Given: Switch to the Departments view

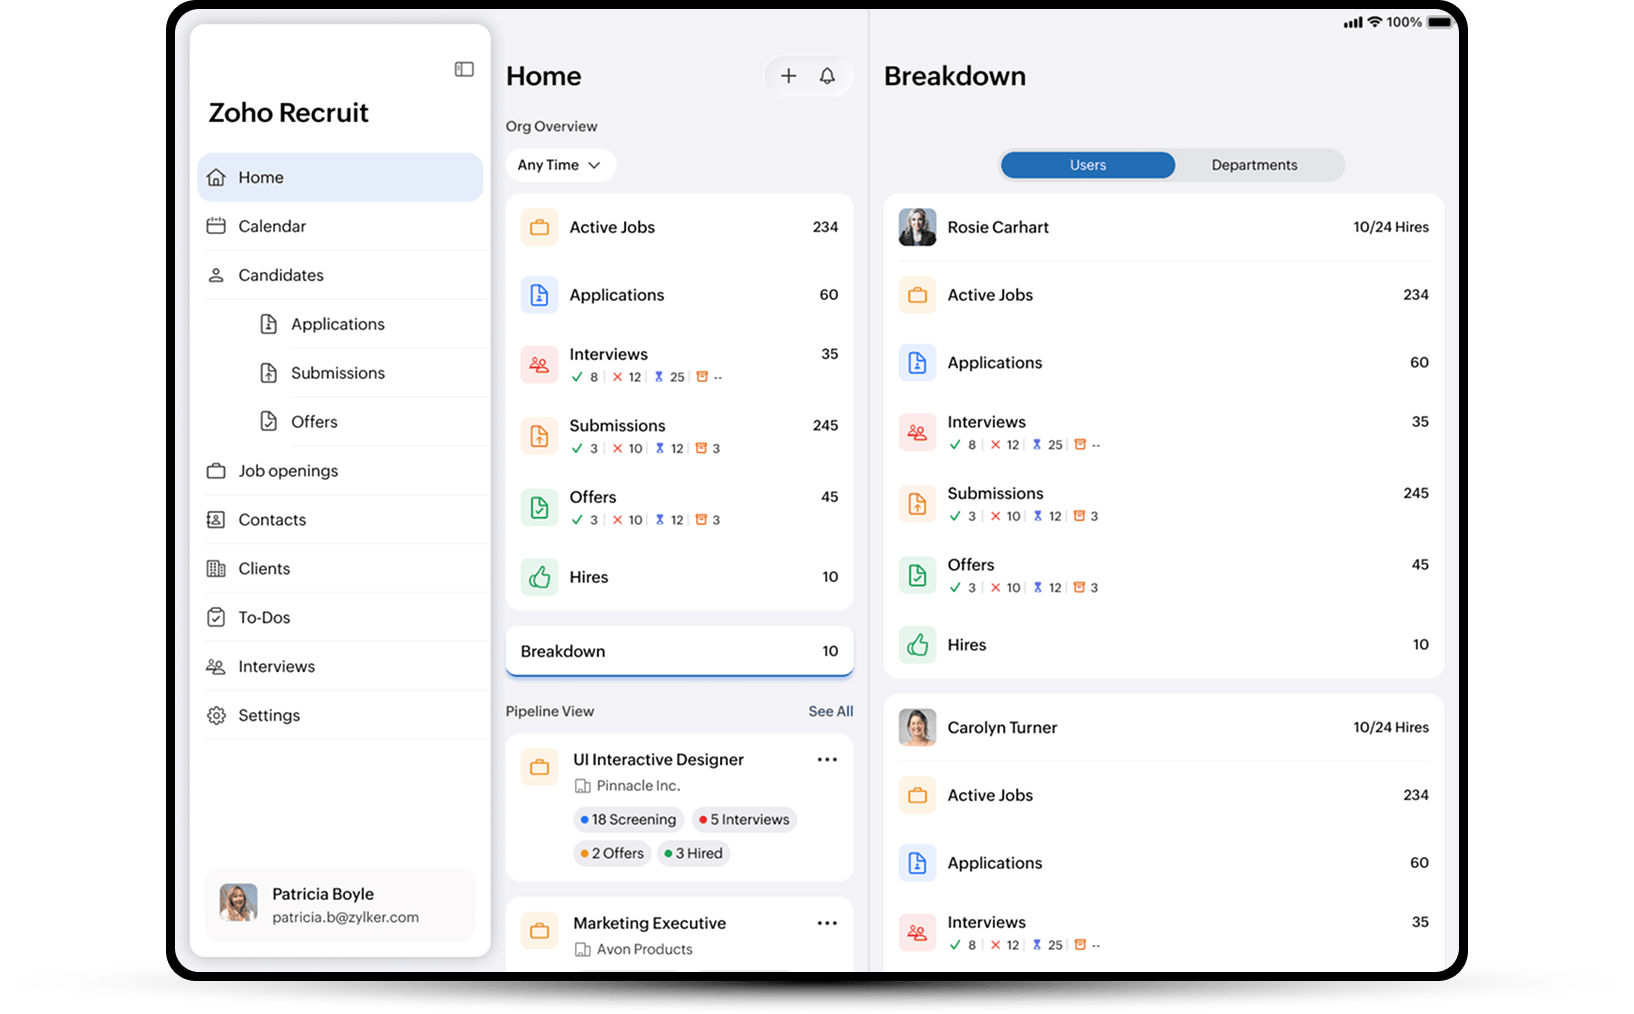Looking at the screenshot, I should coord(1255,165).
